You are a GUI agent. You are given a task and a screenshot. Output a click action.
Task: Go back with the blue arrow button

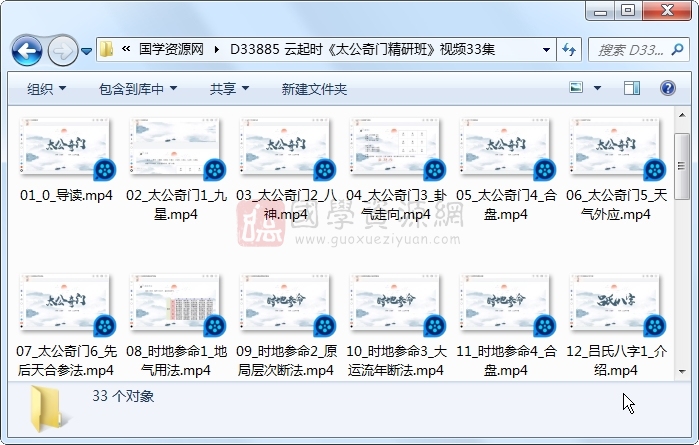point(27,51)
